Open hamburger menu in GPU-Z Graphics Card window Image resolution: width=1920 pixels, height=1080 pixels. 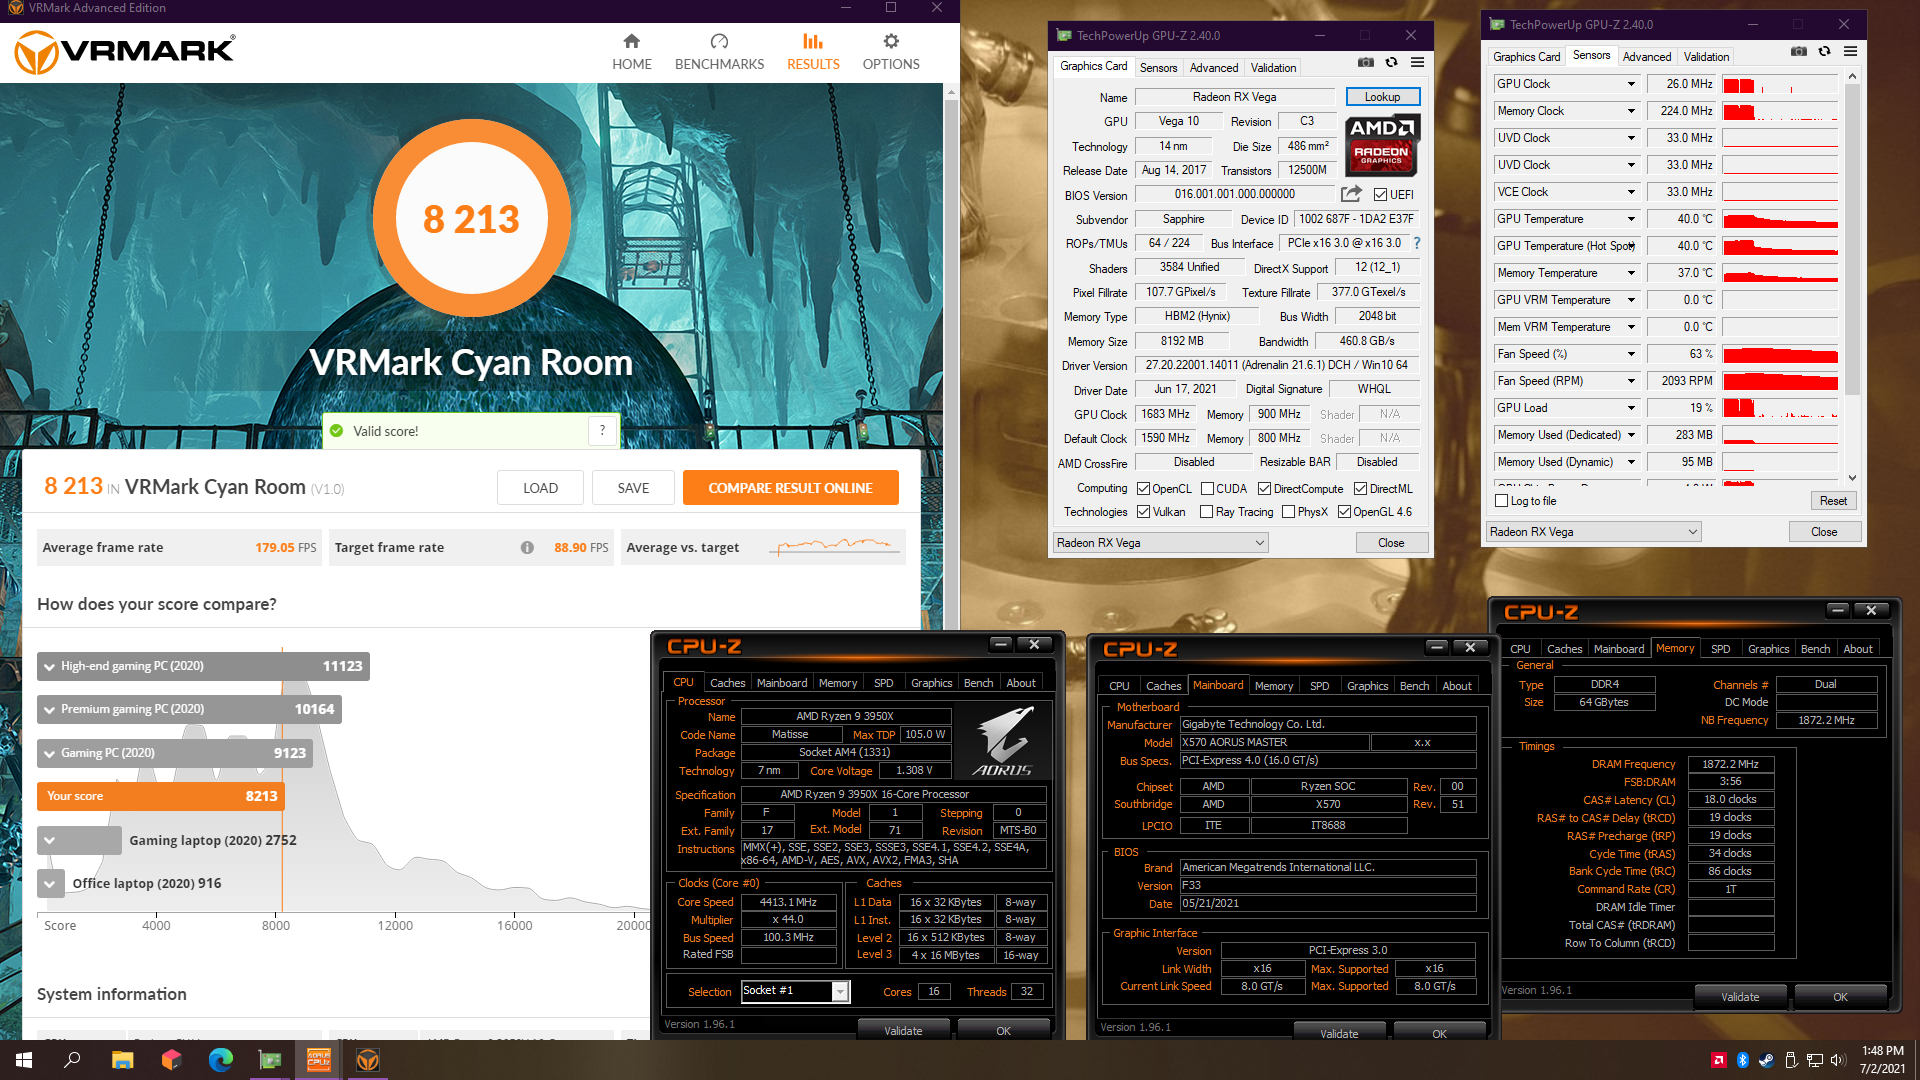(x=1417, y=63)
